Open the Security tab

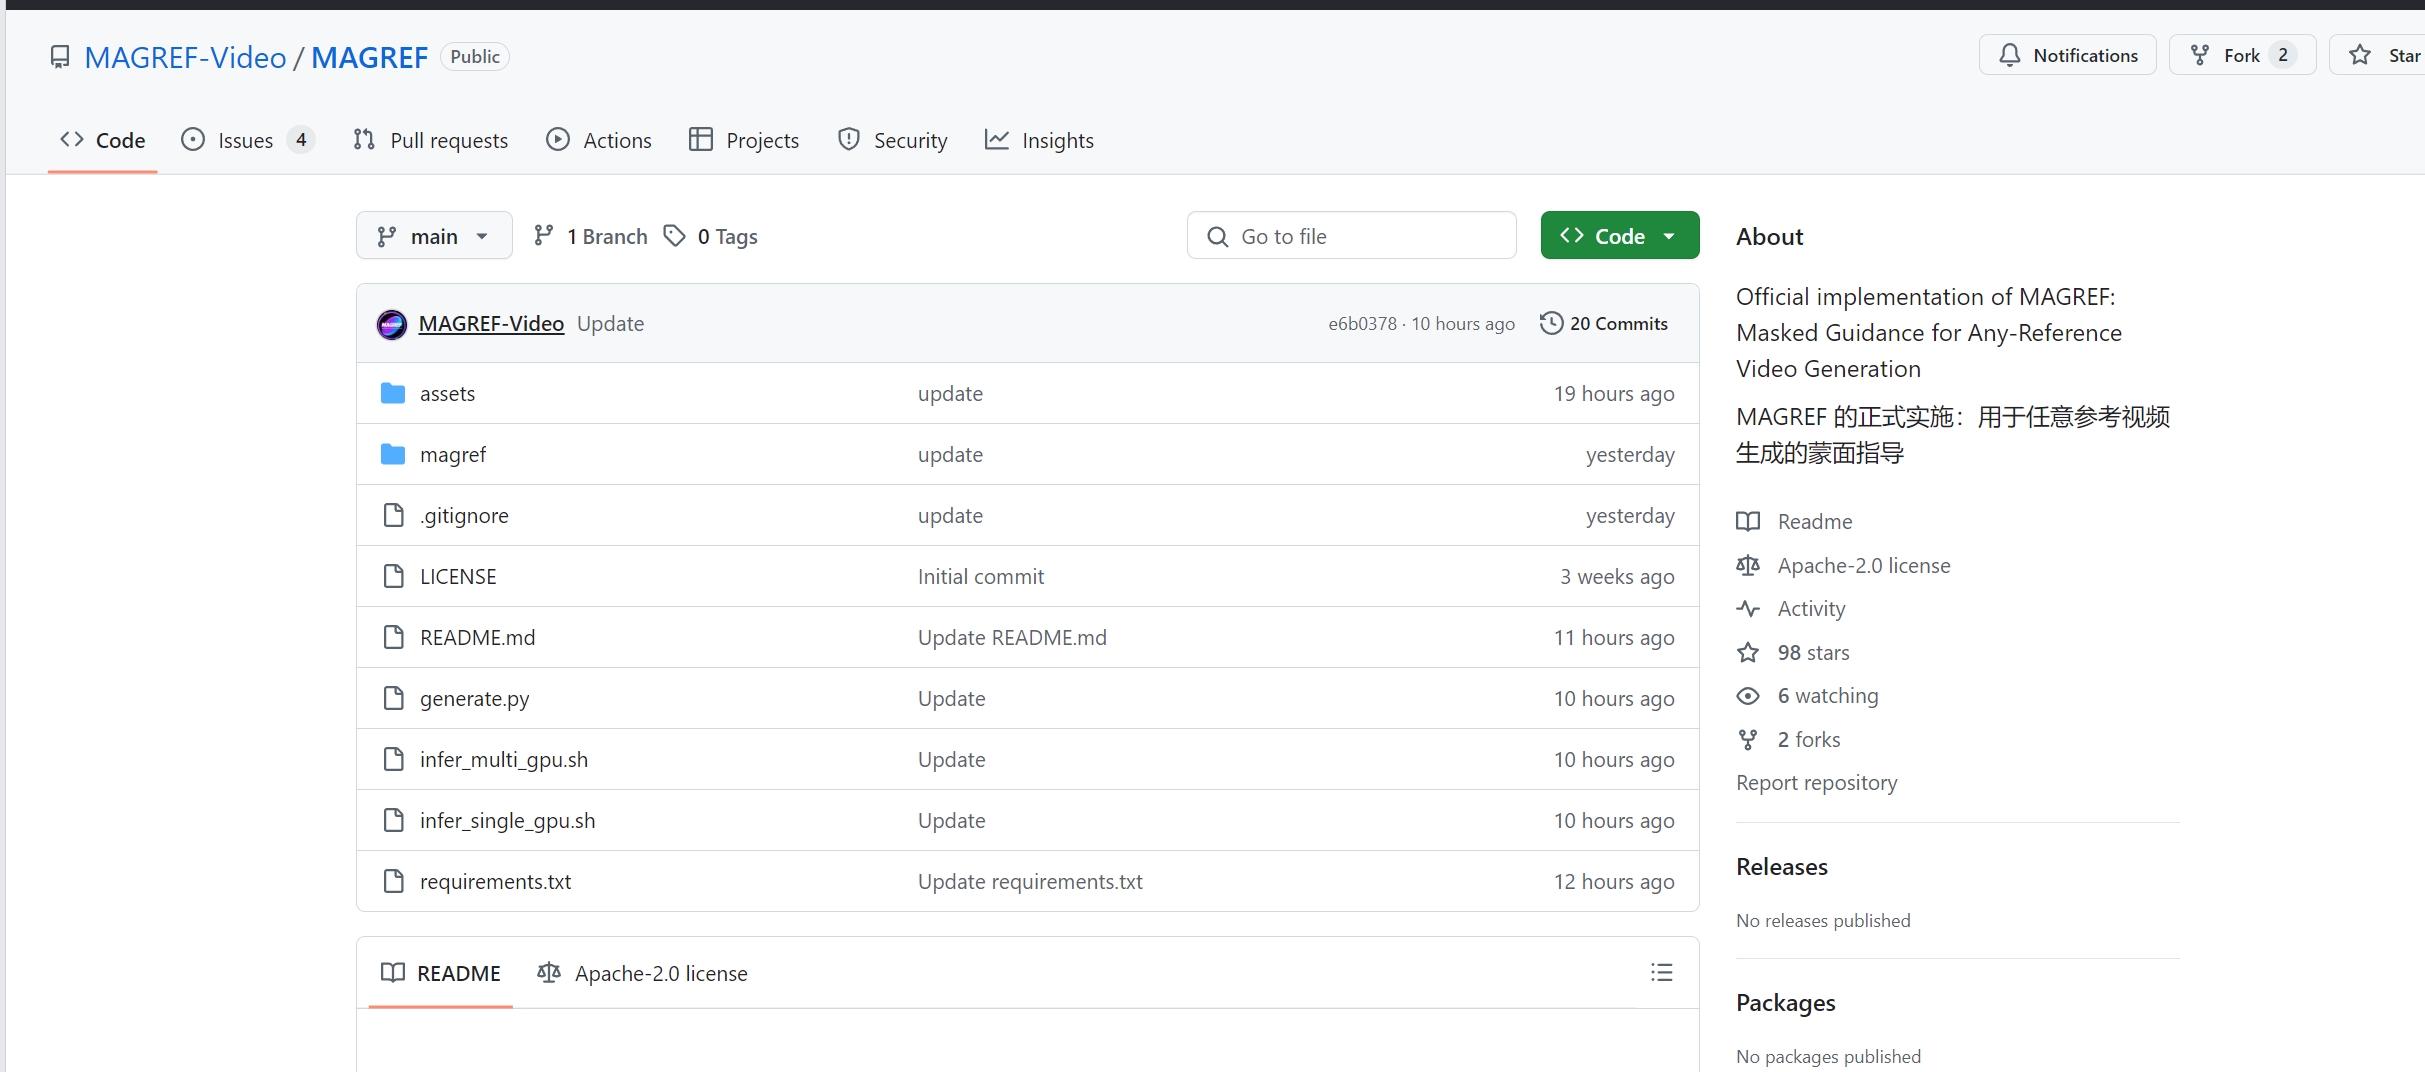pos(892,140)
